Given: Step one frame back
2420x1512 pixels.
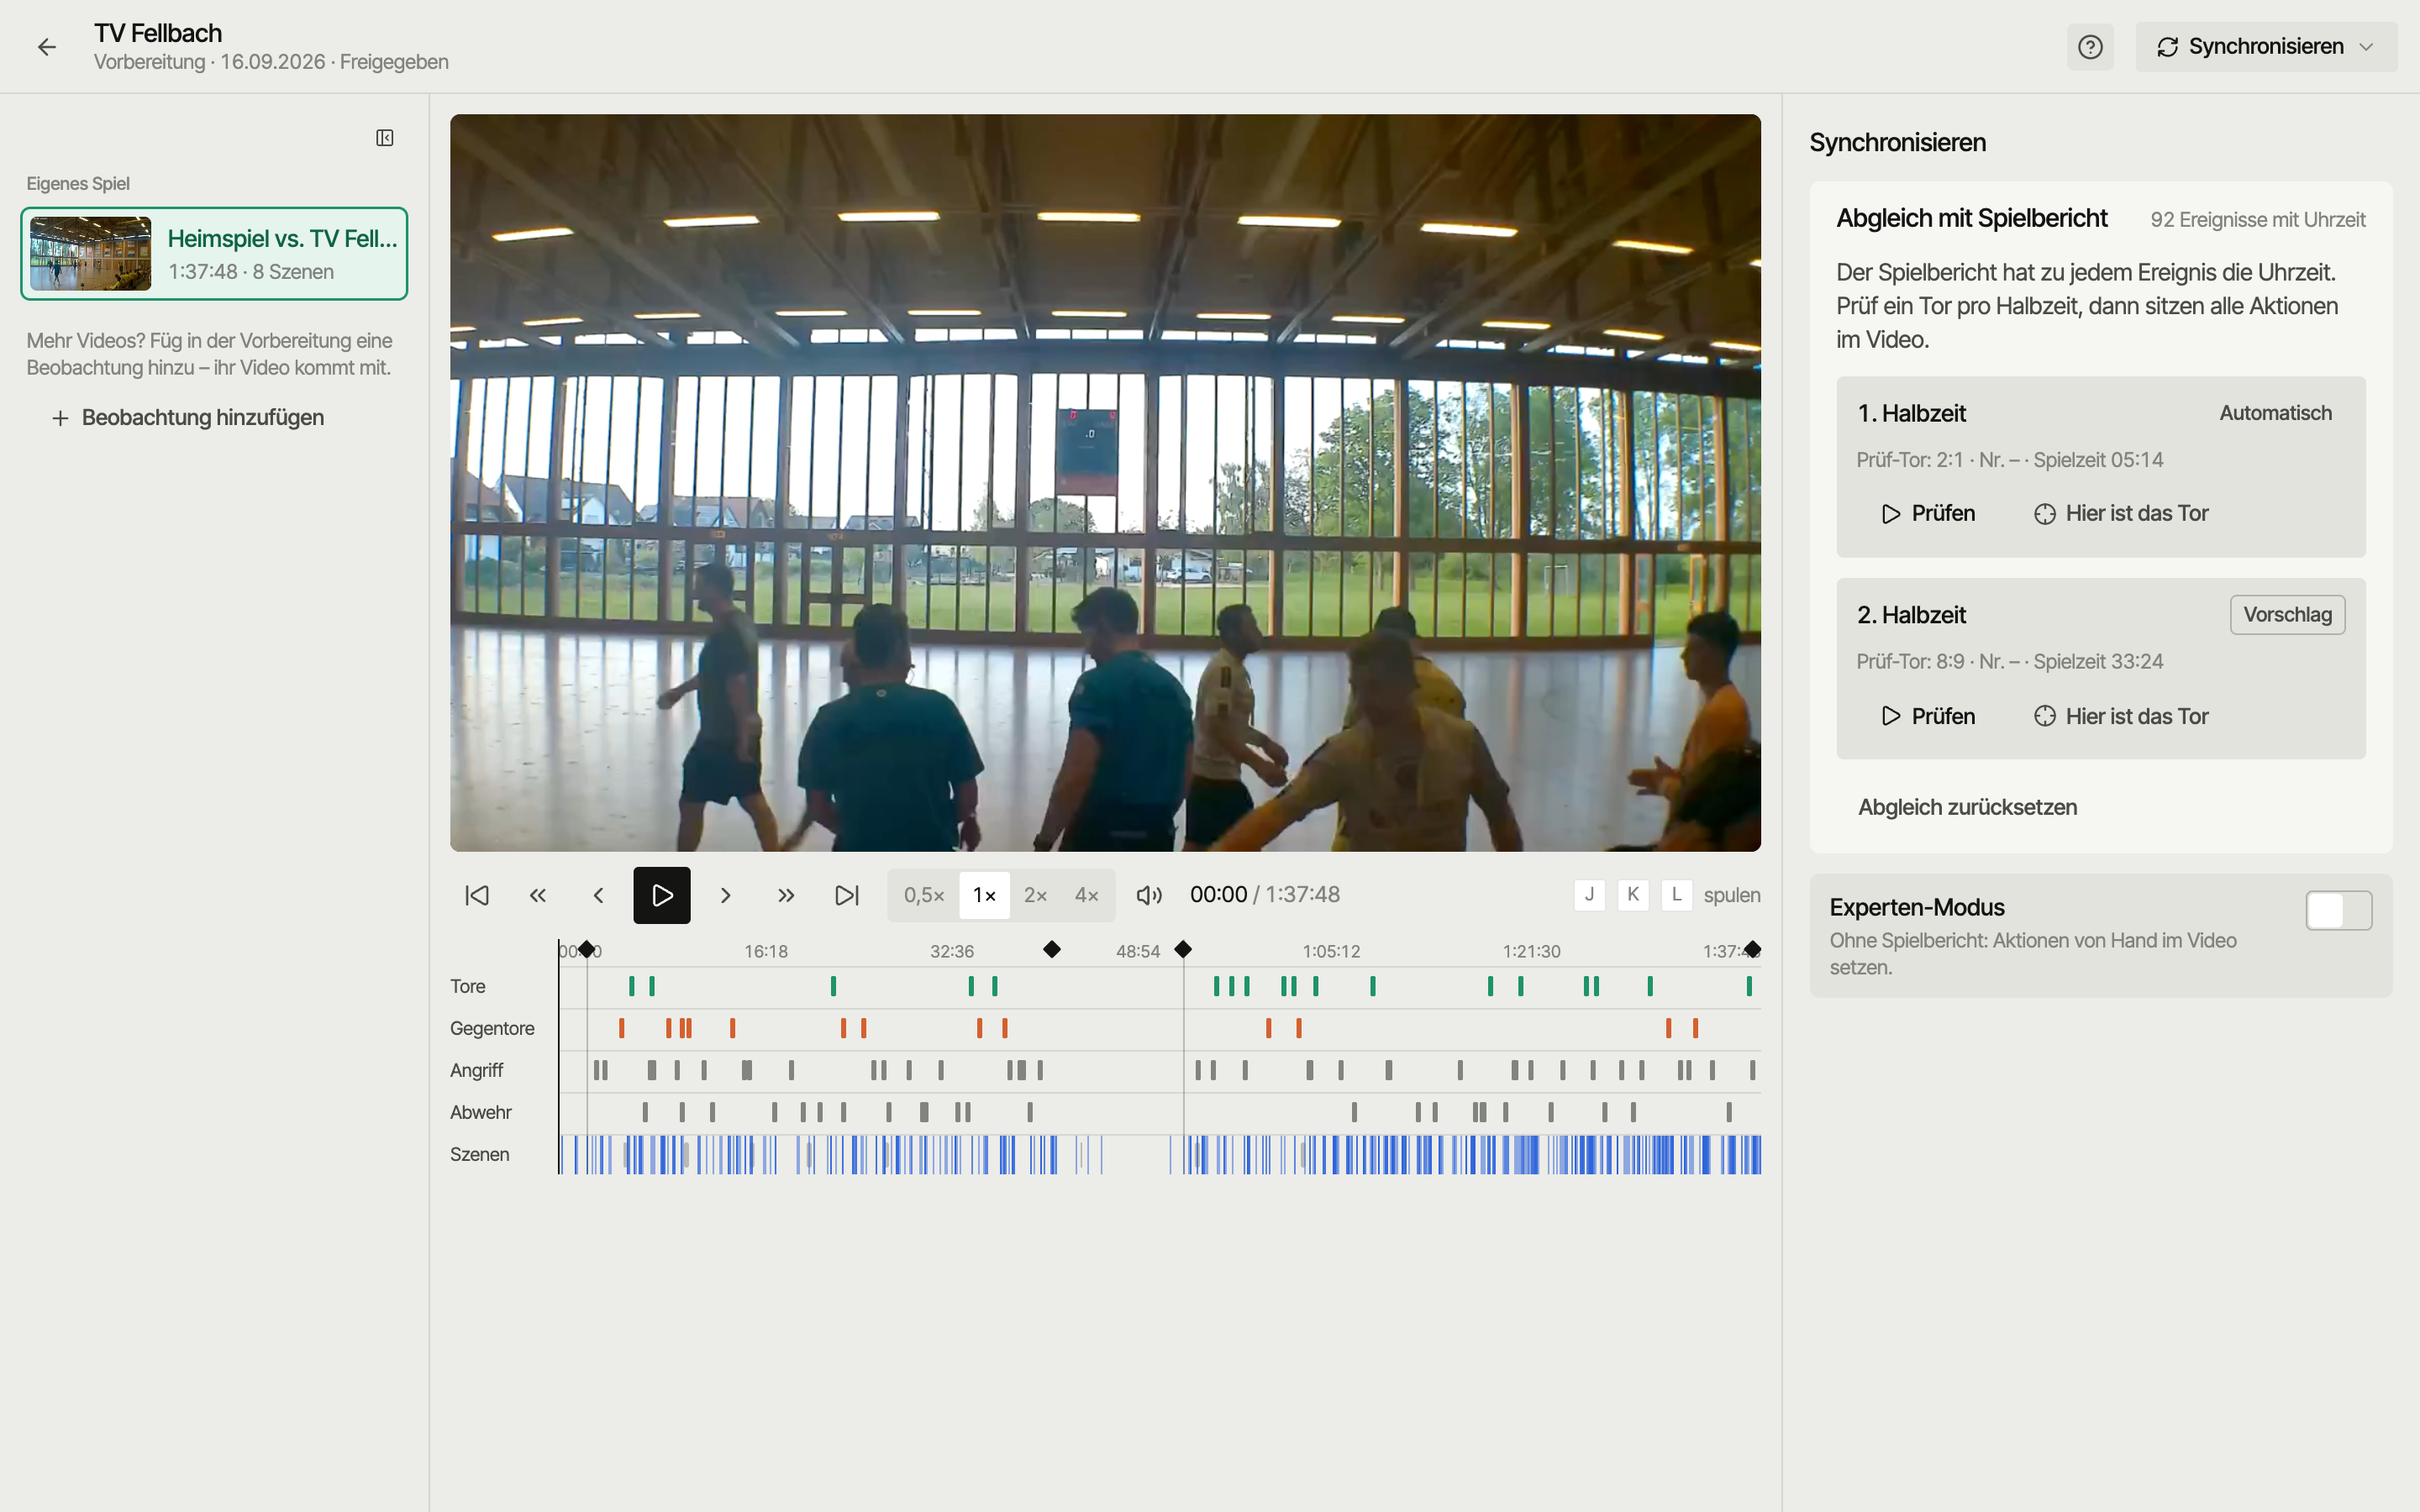Looking at the screenshot, I should click(598, 895).
